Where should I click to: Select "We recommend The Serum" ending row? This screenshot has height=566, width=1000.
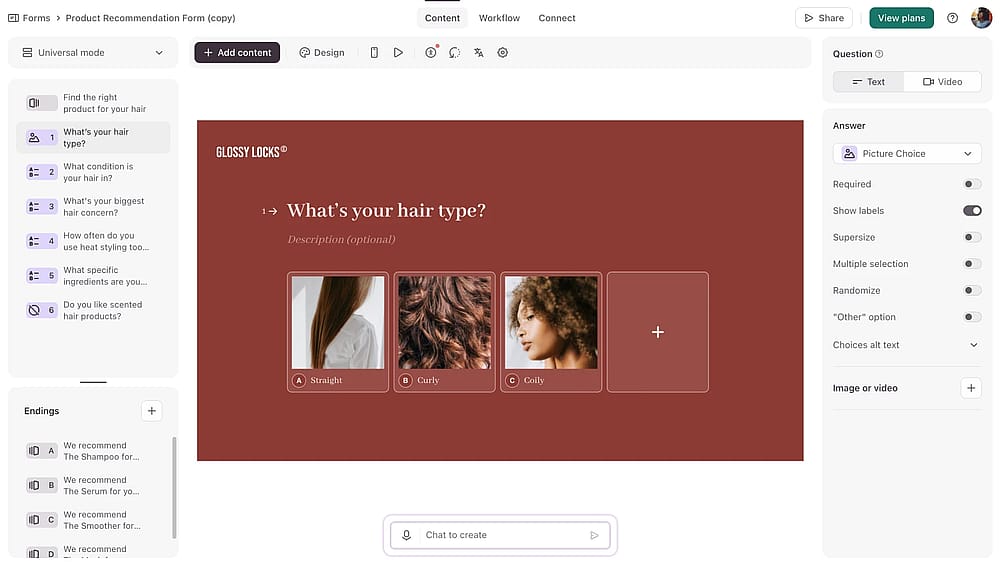click(93, 485)
